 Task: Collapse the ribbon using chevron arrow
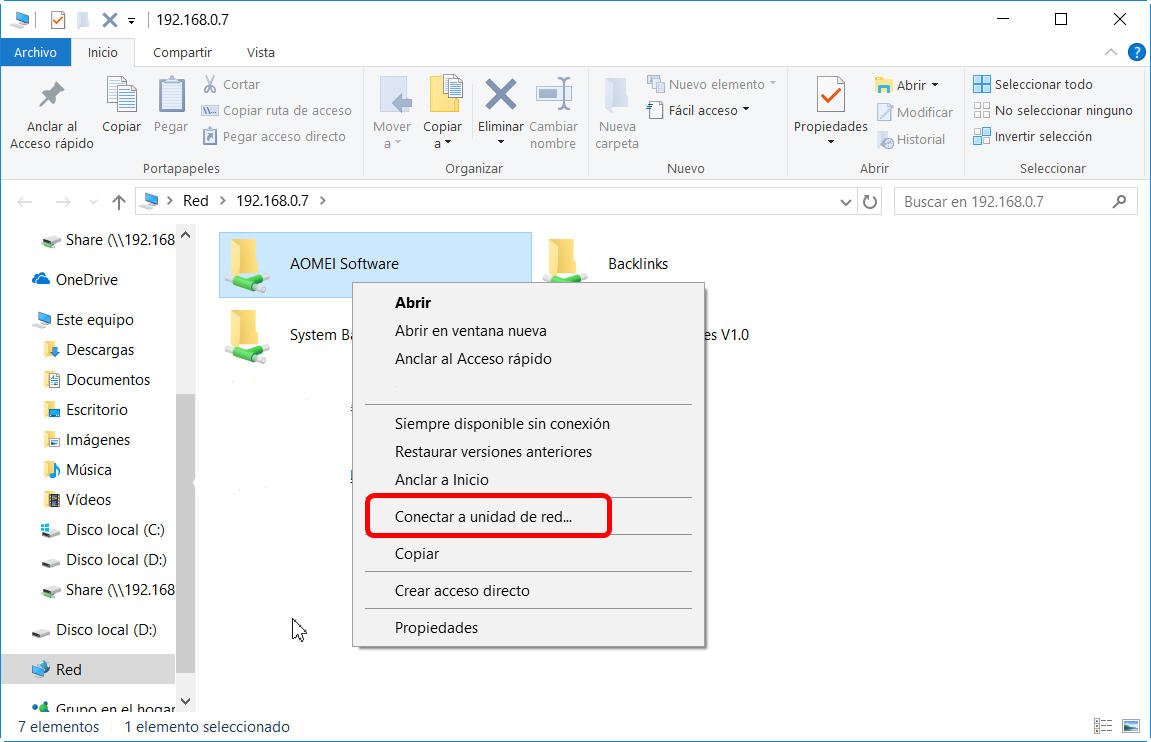[x=1111, y=52]
